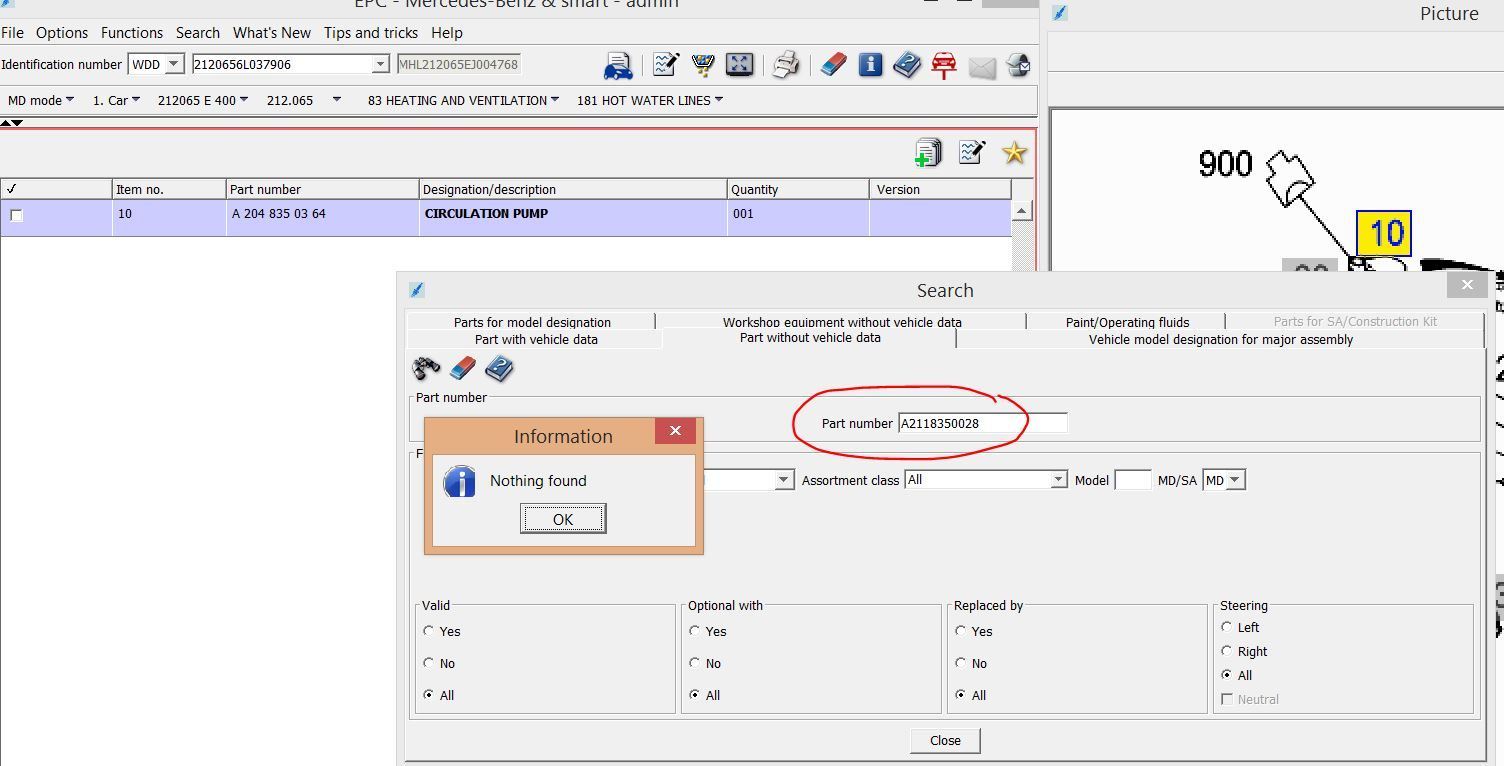The image size is (1504, 766).
Task: Click the eraser icon in Search dialog
Action: click(x=463, y=369)
